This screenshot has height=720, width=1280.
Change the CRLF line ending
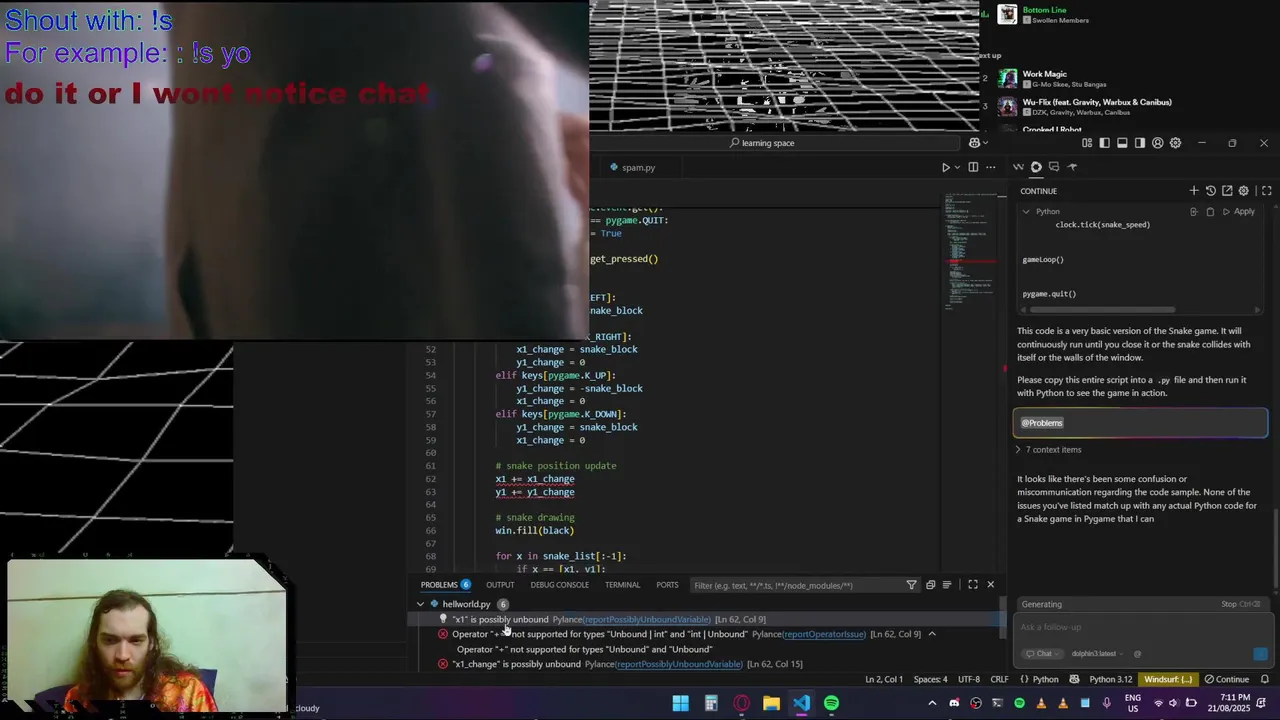999,680
